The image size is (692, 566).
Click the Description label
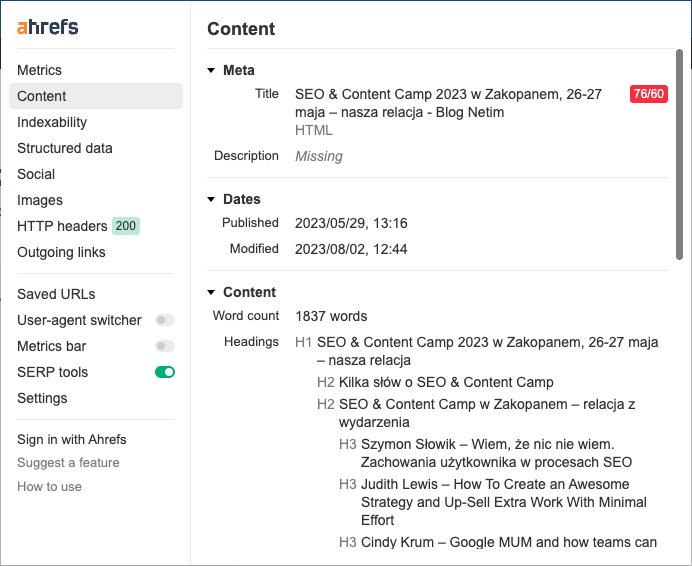[246, 156]
